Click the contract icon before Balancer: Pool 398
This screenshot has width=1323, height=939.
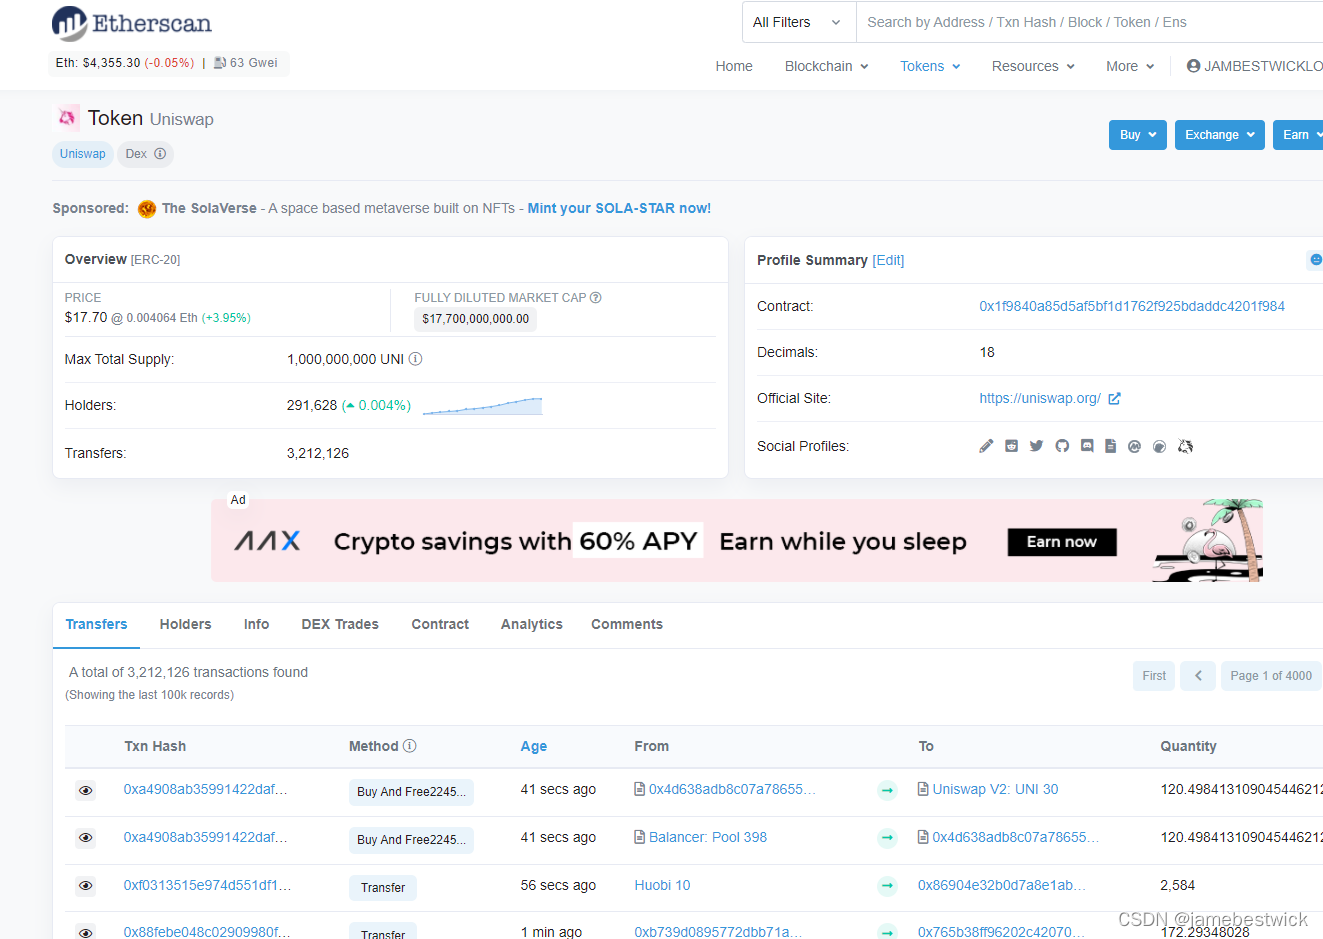[x=639, y=837]
